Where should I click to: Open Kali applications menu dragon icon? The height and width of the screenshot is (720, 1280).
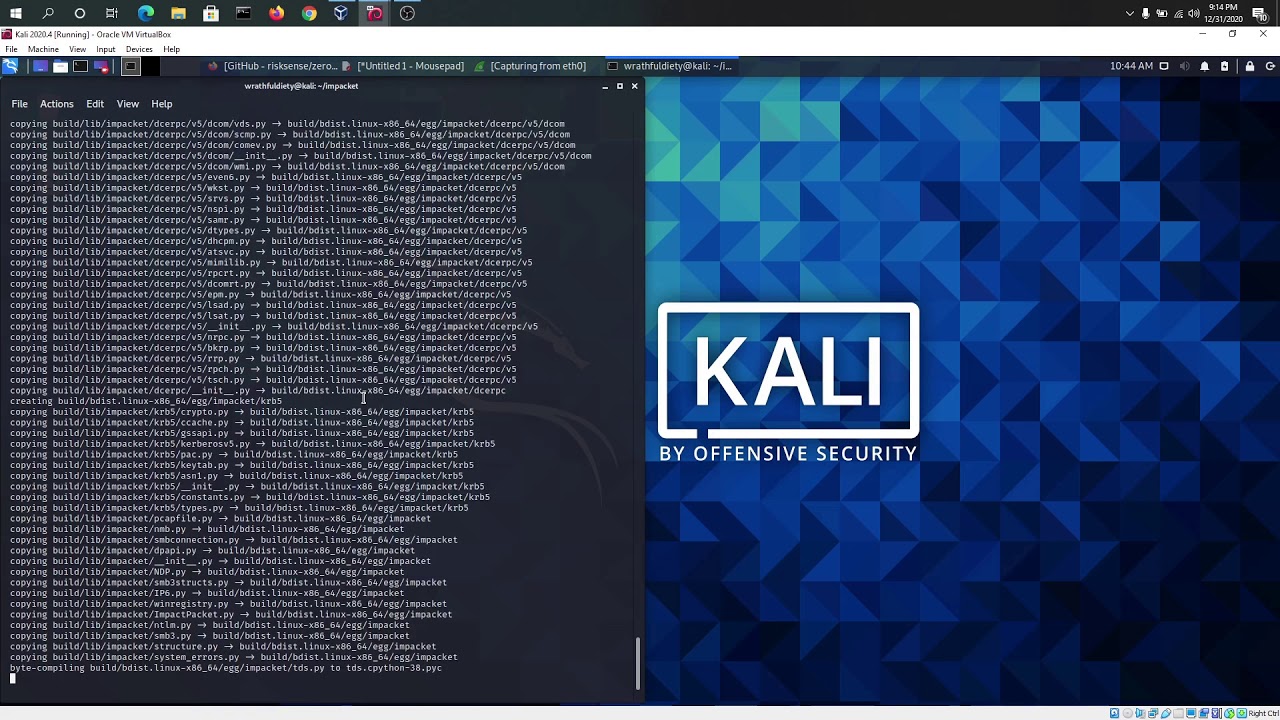click(x=10, y=66)
